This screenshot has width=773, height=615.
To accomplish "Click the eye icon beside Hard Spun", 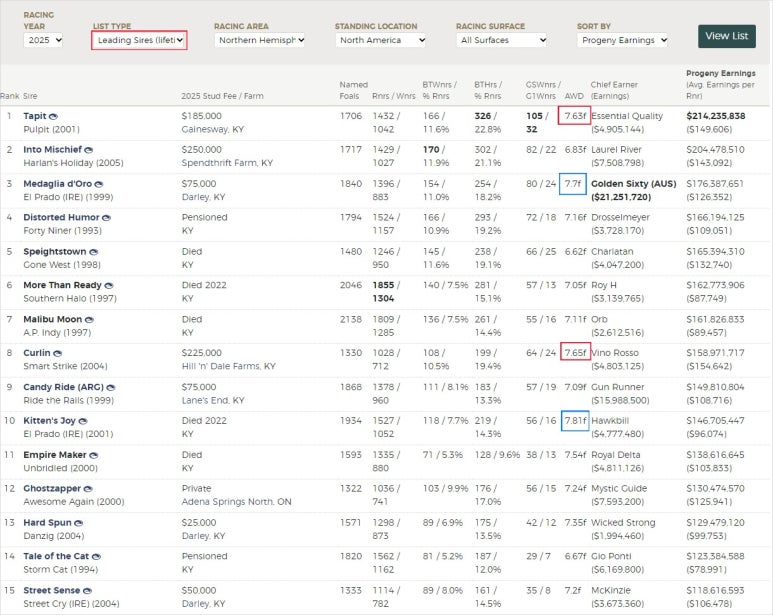I will click(78, 523).
